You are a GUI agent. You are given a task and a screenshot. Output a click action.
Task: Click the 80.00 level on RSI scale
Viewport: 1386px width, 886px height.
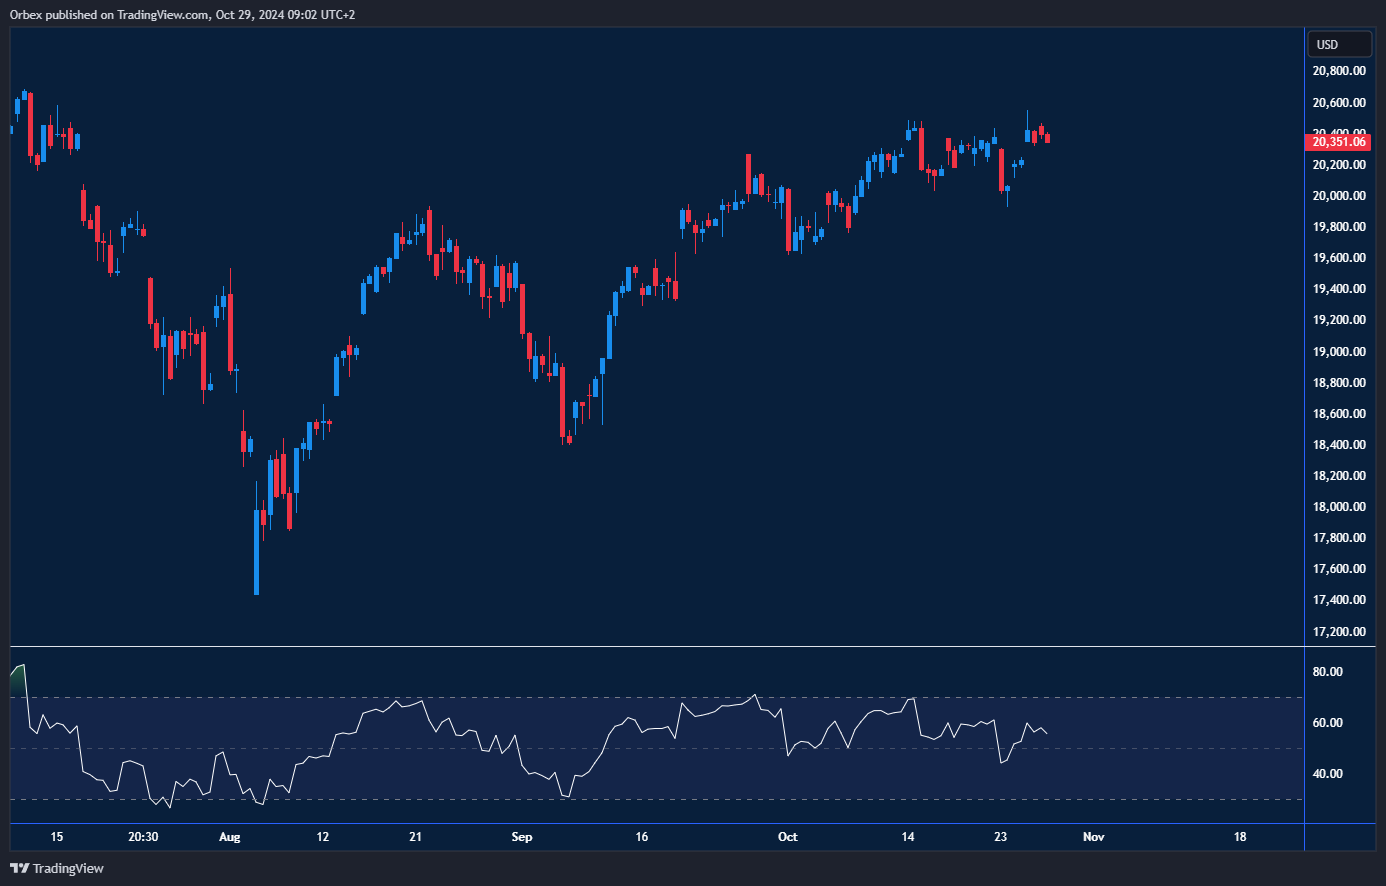1327,672
